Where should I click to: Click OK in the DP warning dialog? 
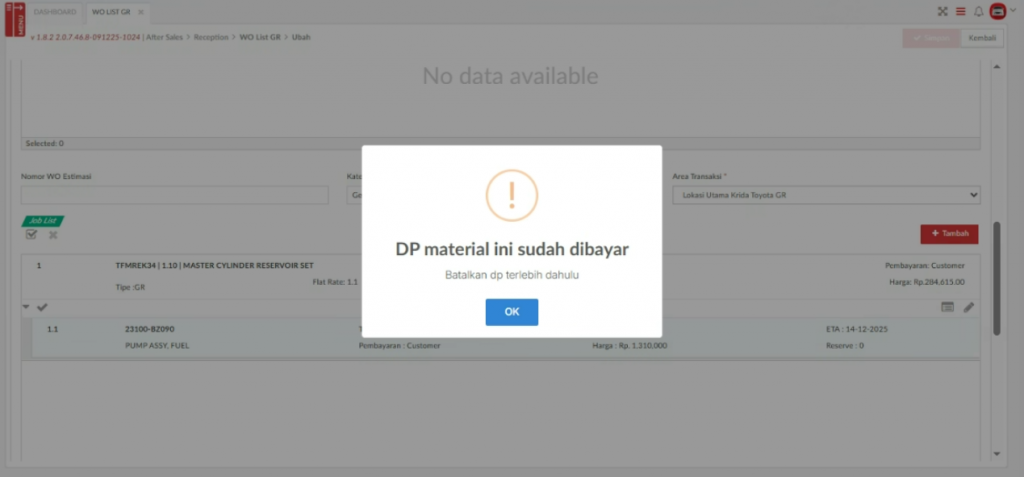pos(511,312)
